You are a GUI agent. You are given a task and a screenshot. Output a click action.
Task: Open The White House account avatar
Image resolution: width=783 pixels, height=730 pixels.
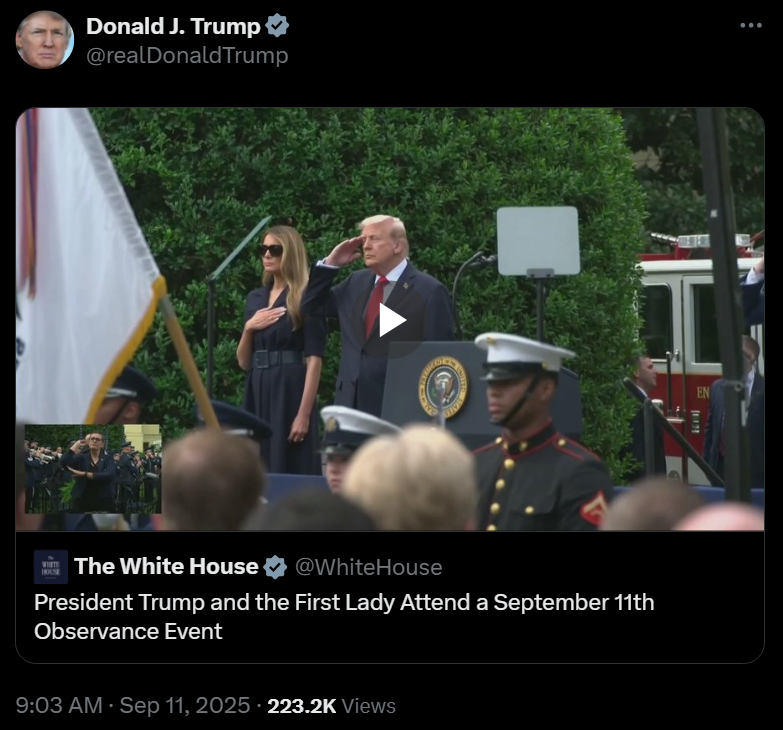(x=51, y=567)
